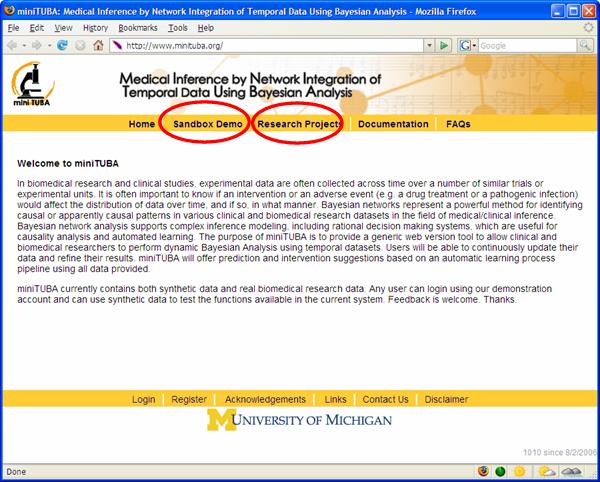Click the grey cloud weather status icon
Screen dimensions: 600x482
pos(572,471)
